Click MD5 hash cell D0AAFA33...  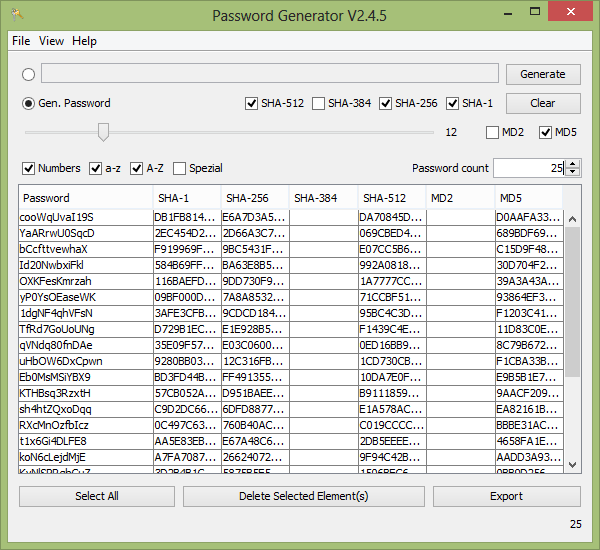point(529,217)
